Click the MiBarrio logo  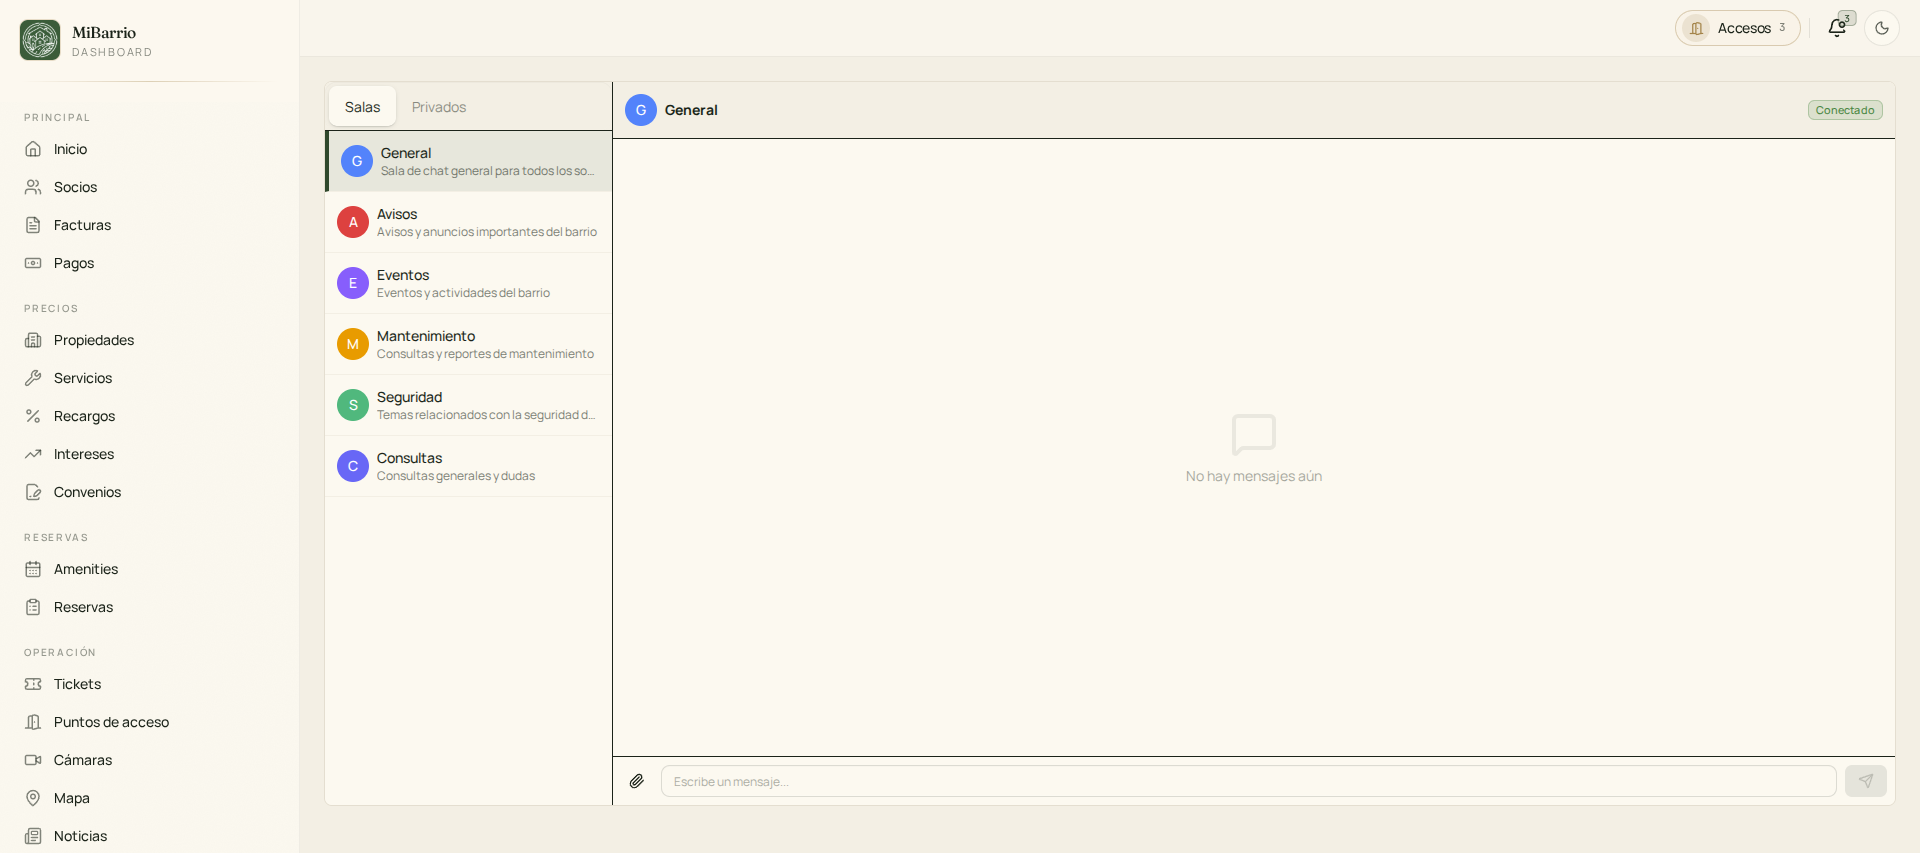pos(40,40)
